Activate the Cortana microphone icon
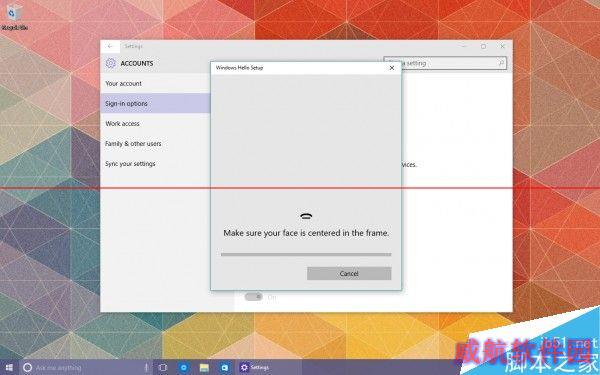The width and height of the screenshot is (600, 375). tap(146, 367)
